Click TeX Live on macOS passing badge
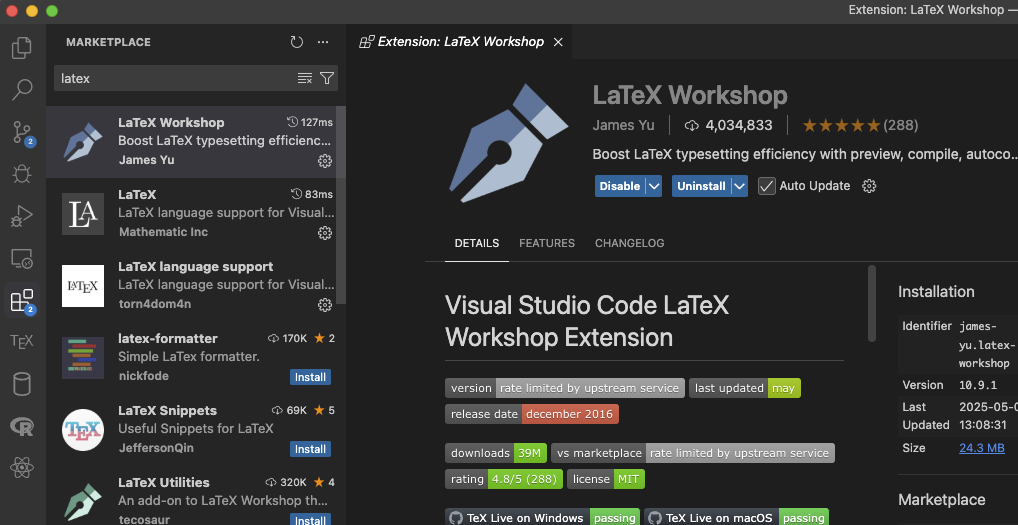Screen dimensions: 1018x525 pyautogui.click(x=737, y=517)
